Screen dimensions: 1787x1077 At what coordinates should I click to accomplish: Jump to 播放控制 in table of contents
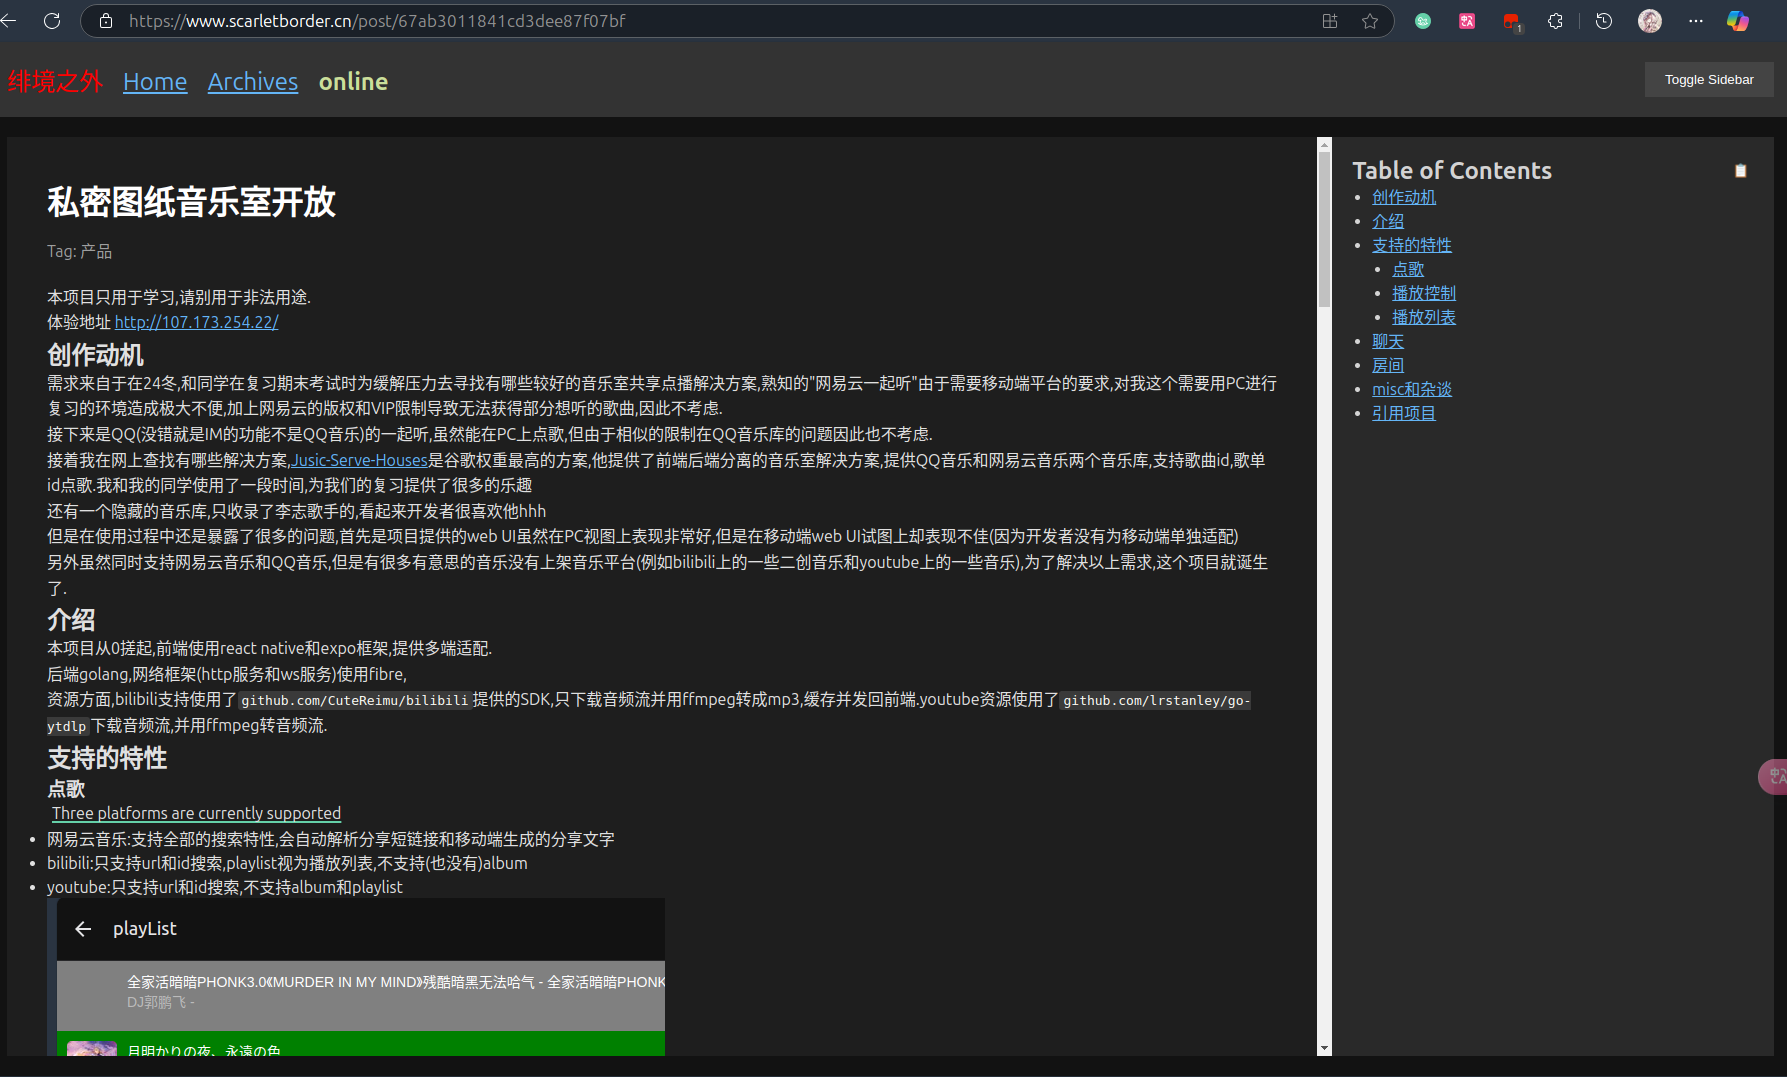pos(1424,294)
